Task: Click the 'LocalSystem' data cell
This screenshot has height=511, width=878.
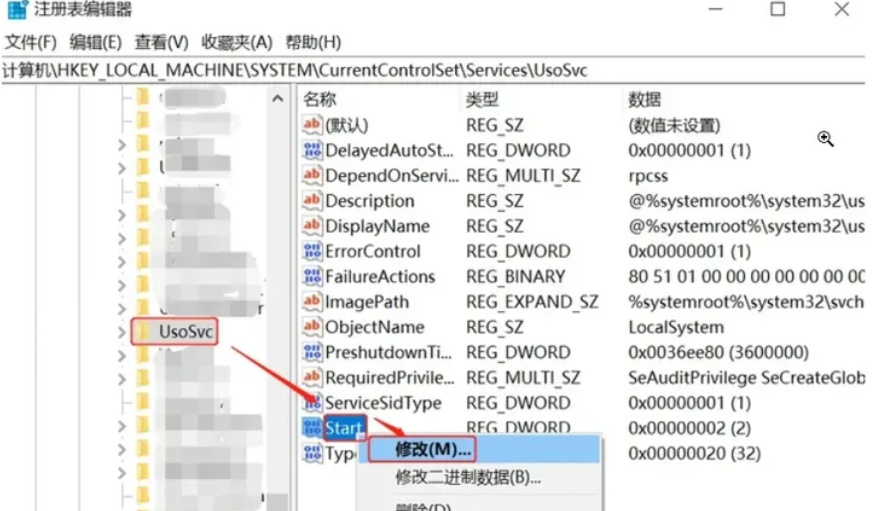Action: click(x=676, y=327)
